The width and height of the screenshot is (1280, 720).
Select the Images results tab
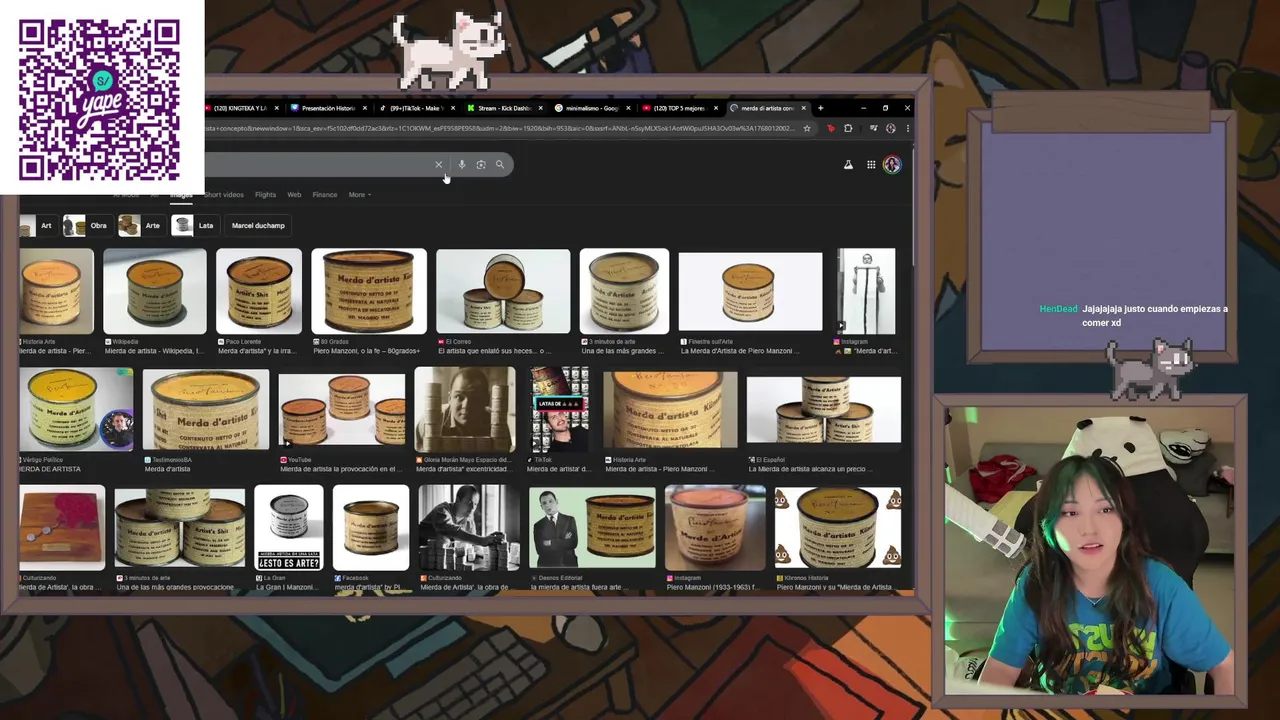[x=181, y=195]
